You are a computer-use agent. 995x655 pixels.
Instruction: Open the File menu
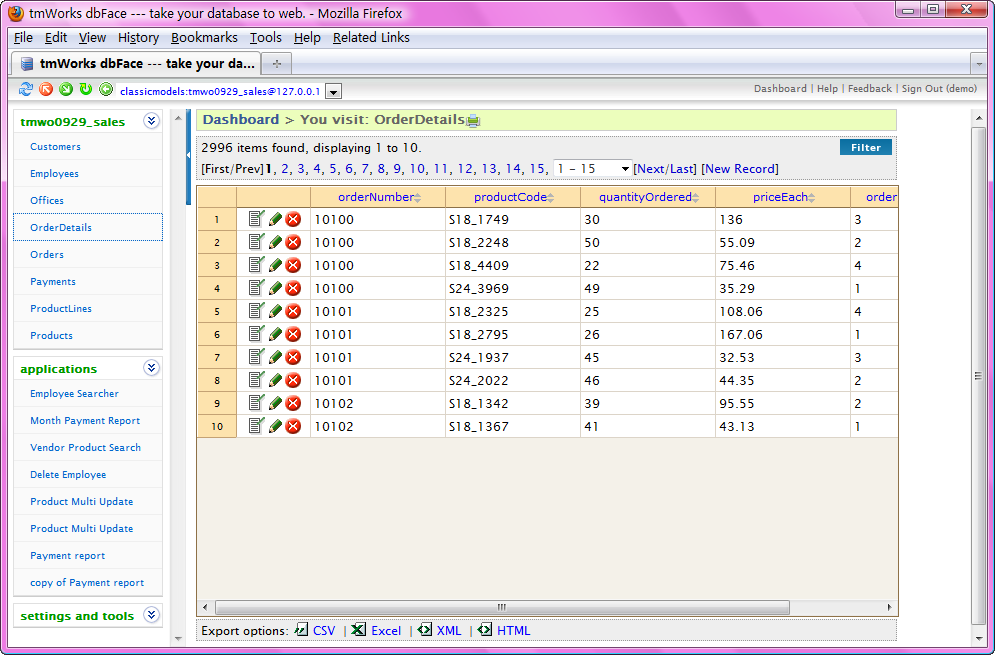pyautogui.click(x=23, y=37)
